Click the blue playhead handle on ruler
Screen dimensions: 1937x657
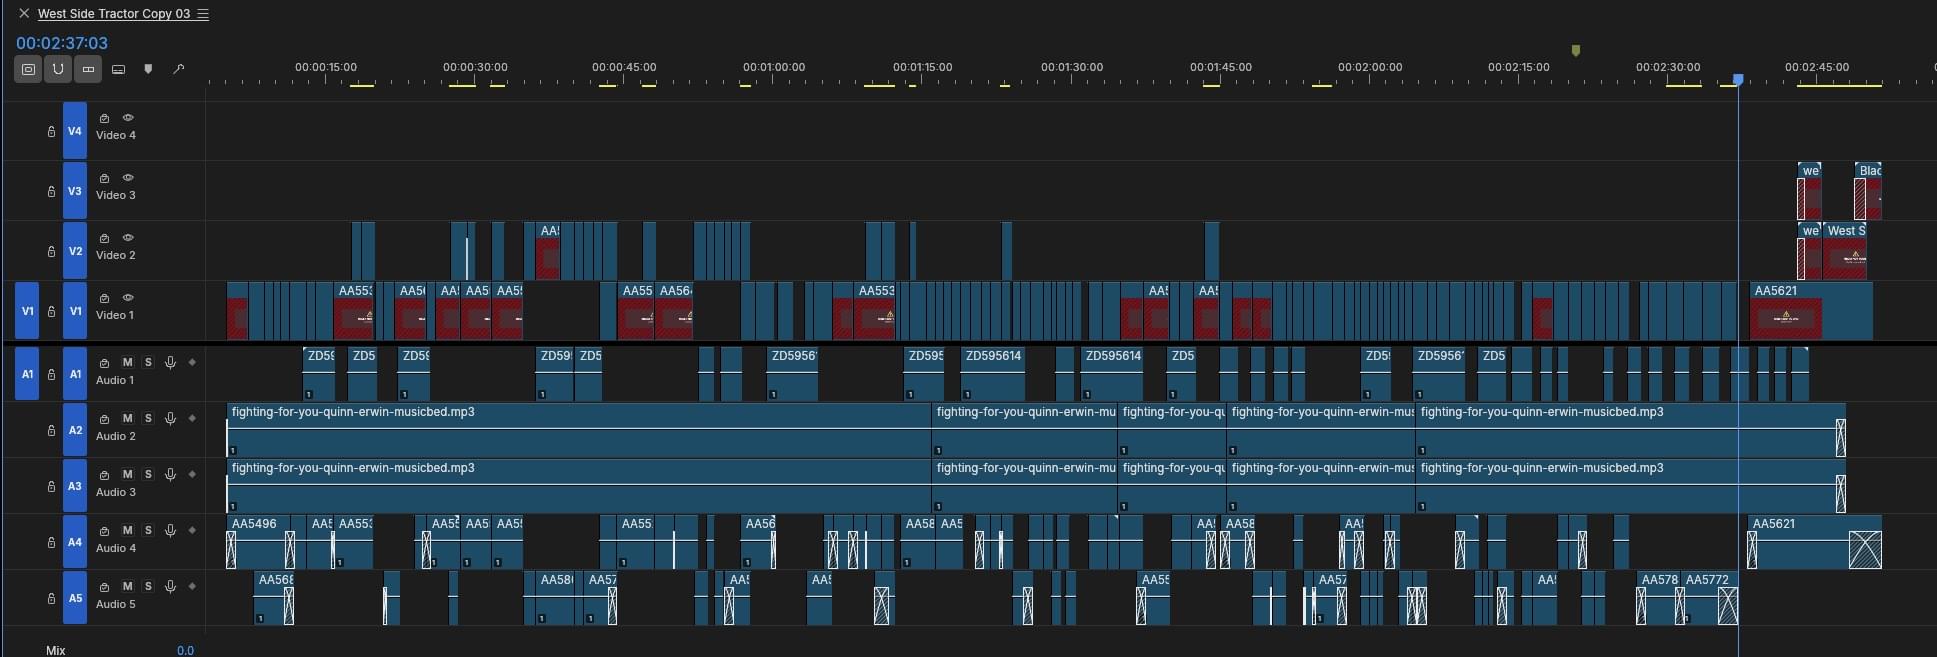click(x=1738, y=79)
